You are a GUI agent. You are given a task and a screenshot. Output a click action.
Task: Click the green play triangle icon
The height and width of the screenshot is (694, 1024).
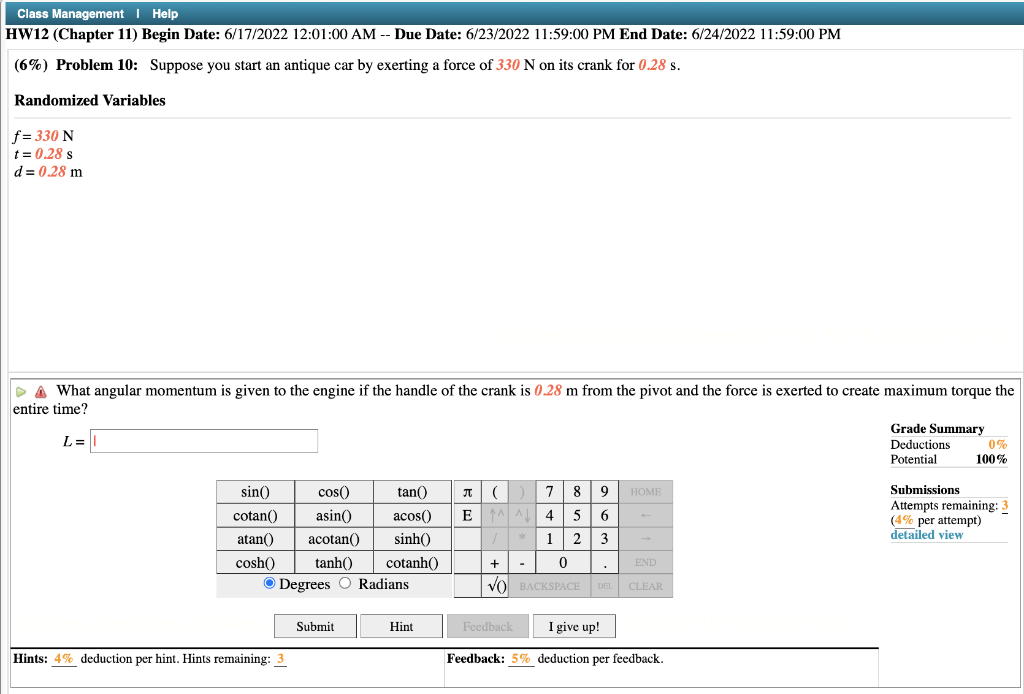click(20, 391)
